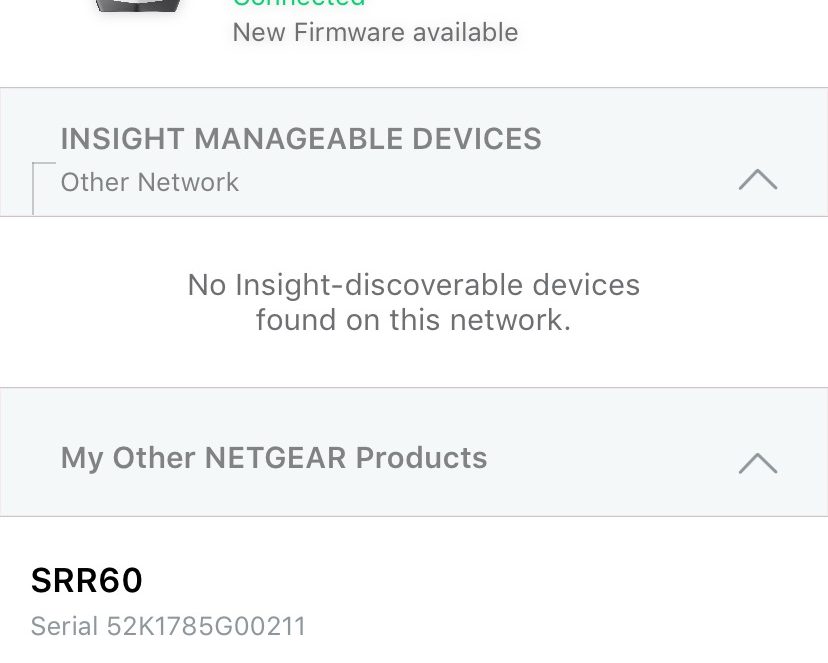Collapse the Other Network section chevron

758,179
